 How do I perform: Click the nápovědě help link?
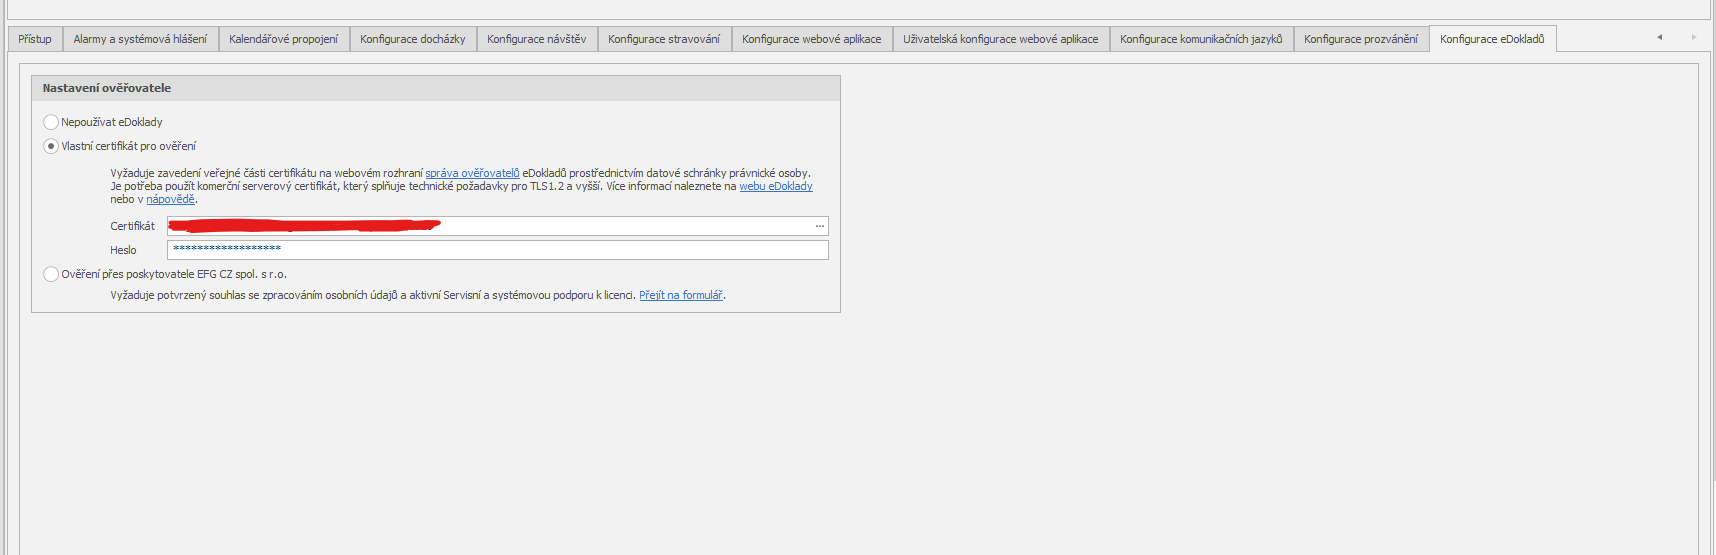[170, 199]
